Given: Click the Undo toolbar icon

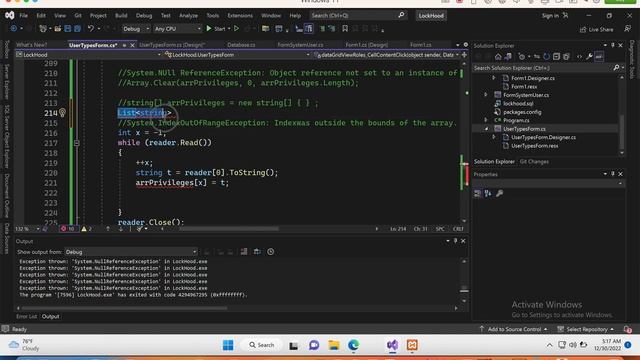Looking at the screenshot, I should pos(91,29).
